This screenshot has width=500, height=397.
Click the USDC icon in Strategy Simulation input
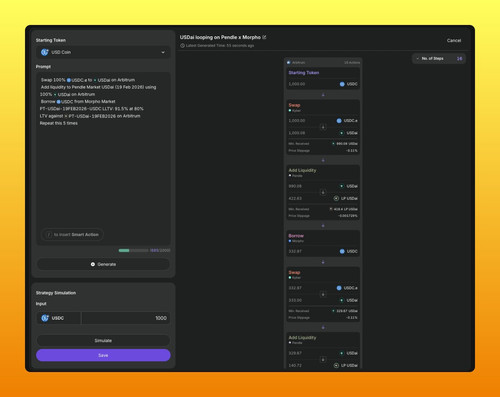pyautogui.click(x=45, y=318)
